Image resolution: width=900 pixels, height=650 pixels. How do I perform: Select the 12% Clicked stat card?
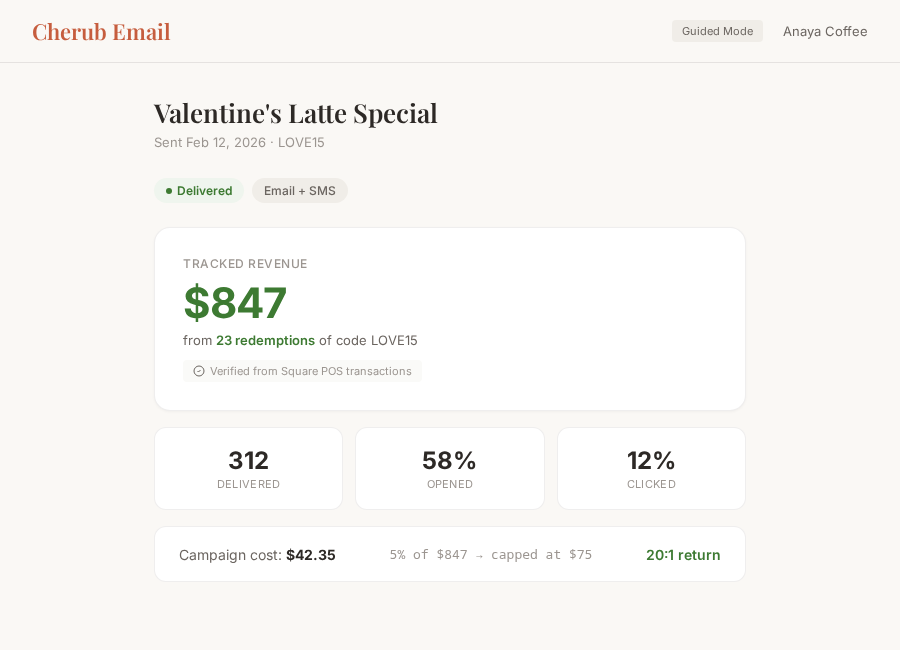click(x=651, y=468)
